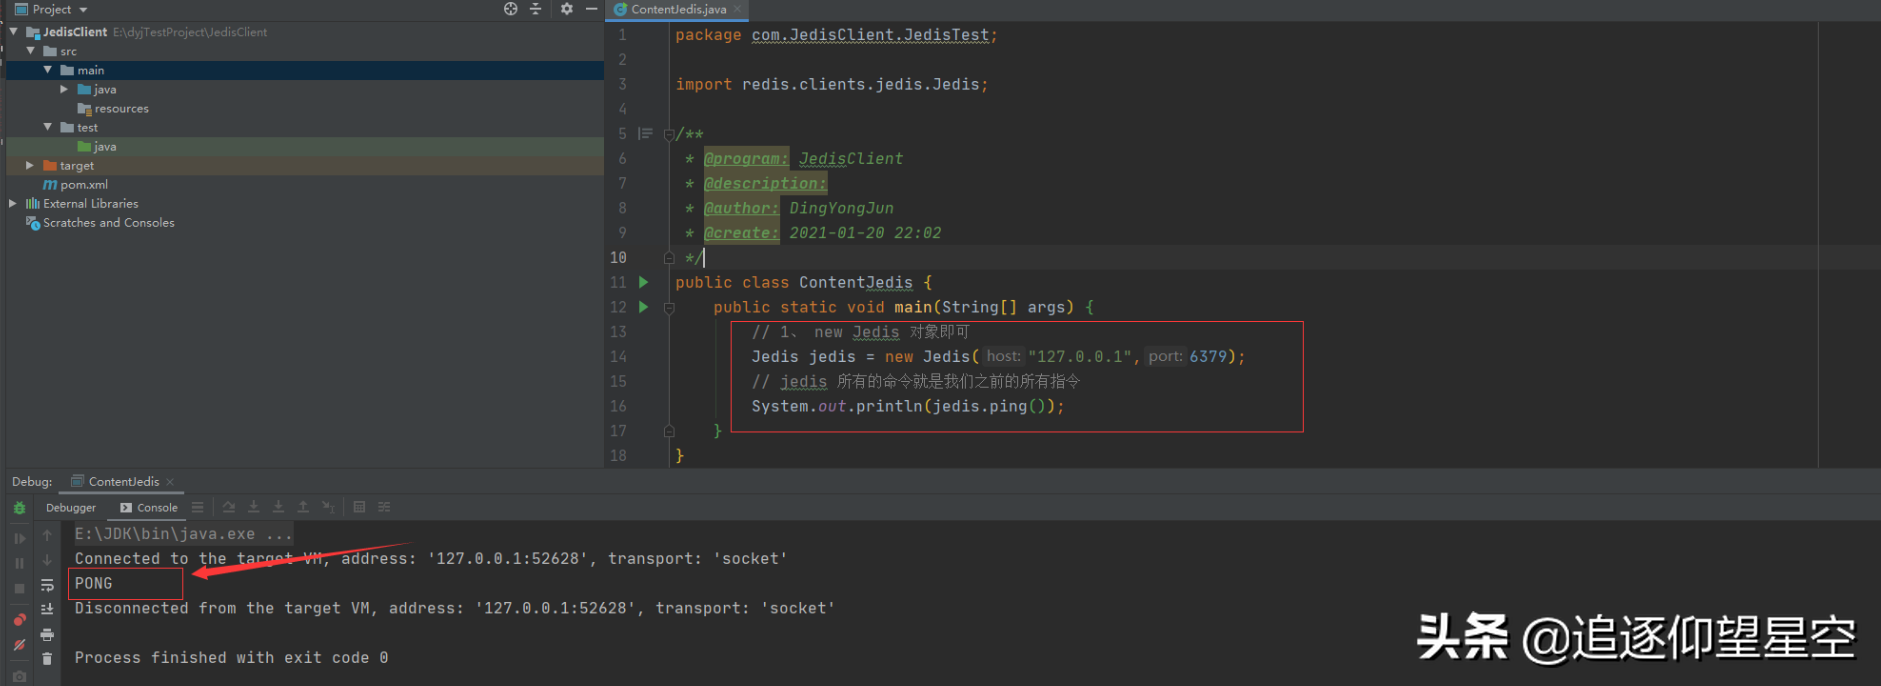This screenshot has height=686, width=1881.
Task: Select Scratches and Consoles
Action: (x=100, y=222)
